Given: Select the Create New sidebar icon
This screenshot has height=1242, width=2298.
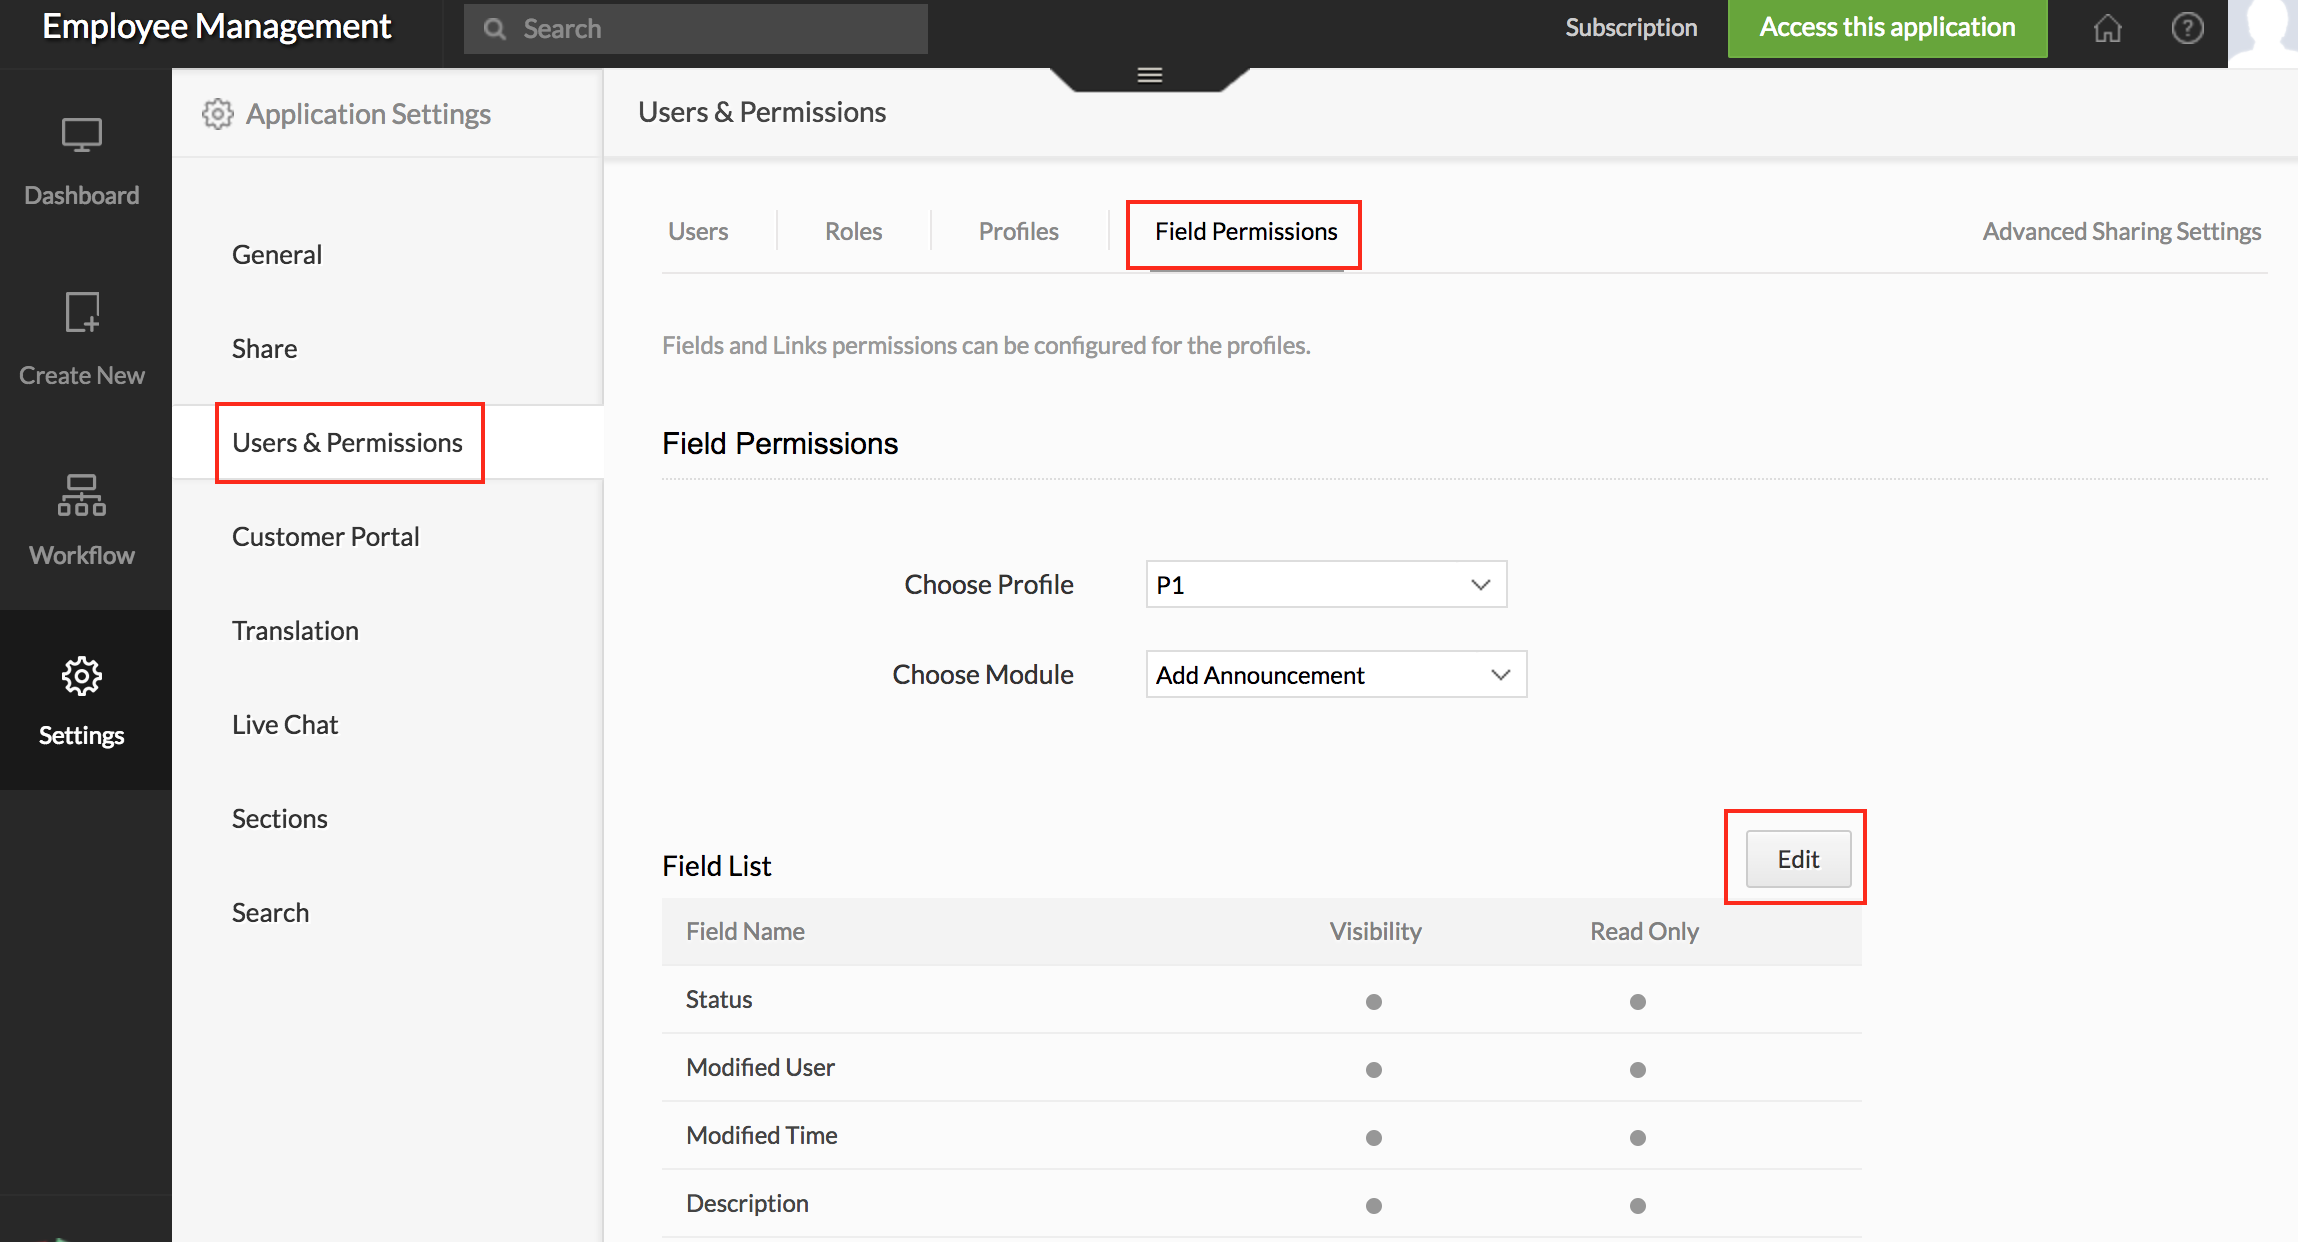Looking at the screenshot, I should point(80,320).
